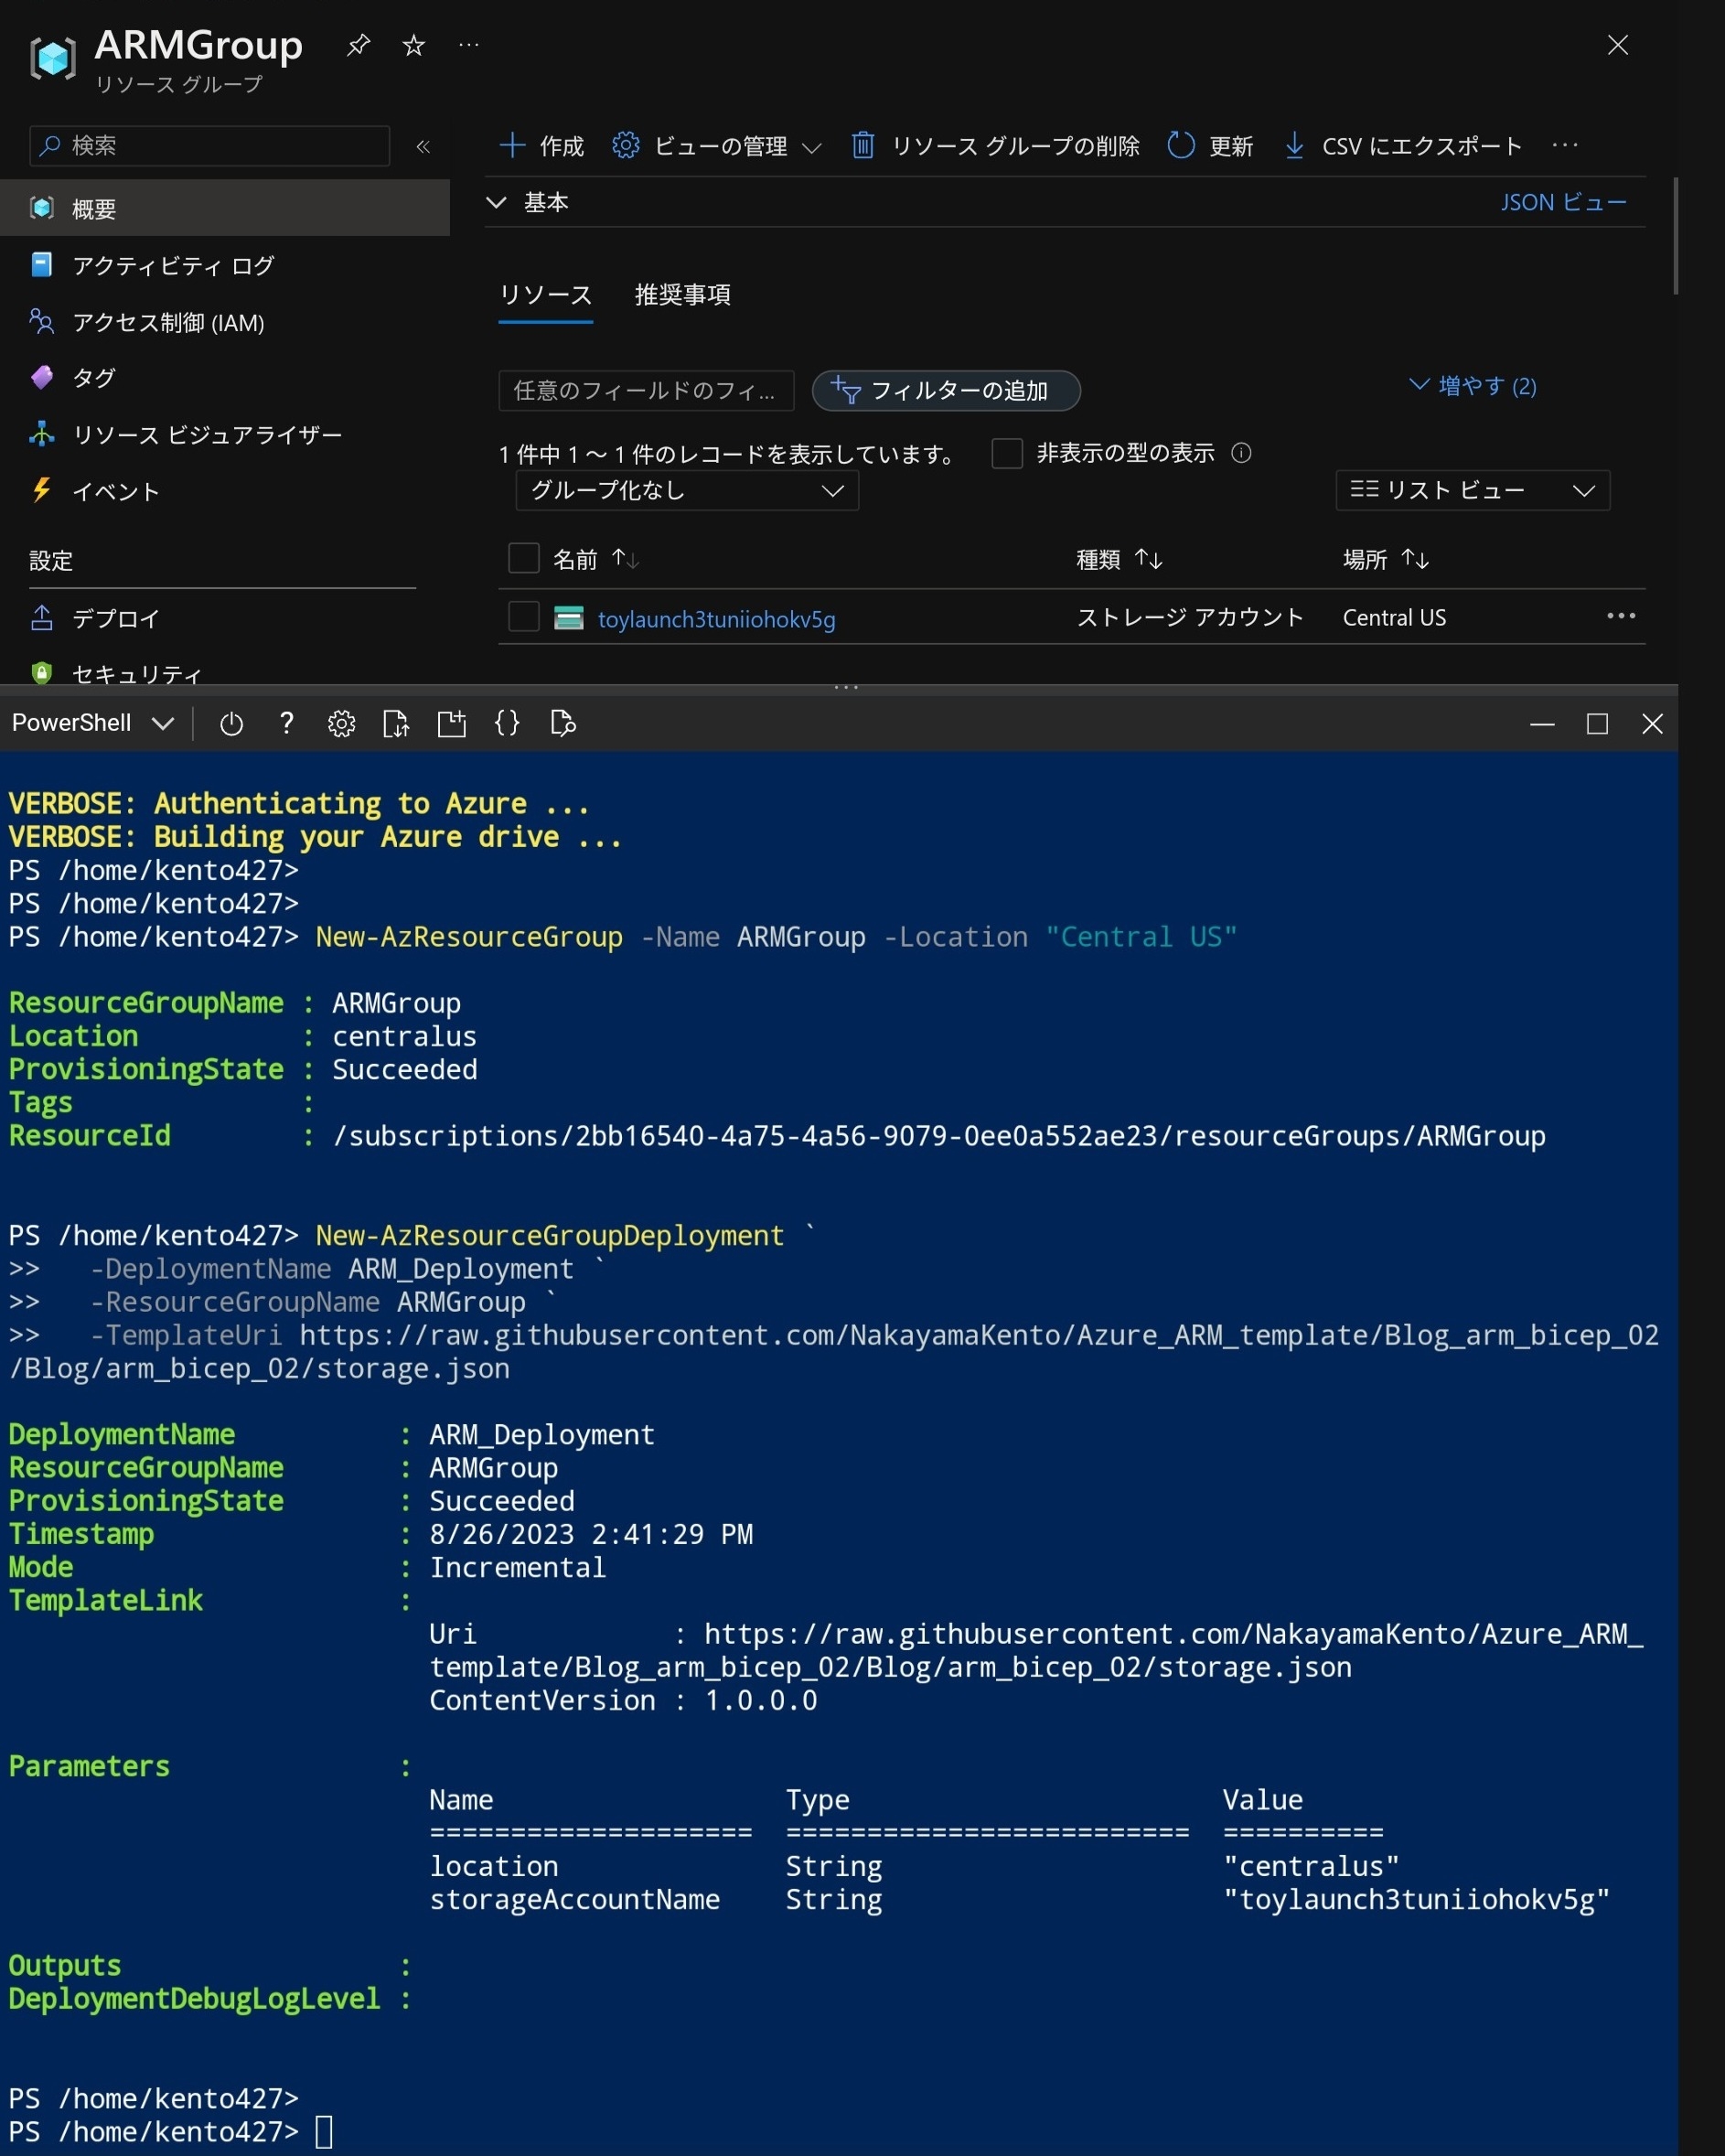Screen dimensions: 1725x2156
Task: Click upload/download files icon in Cloud Shell
Action: (396, 723)
